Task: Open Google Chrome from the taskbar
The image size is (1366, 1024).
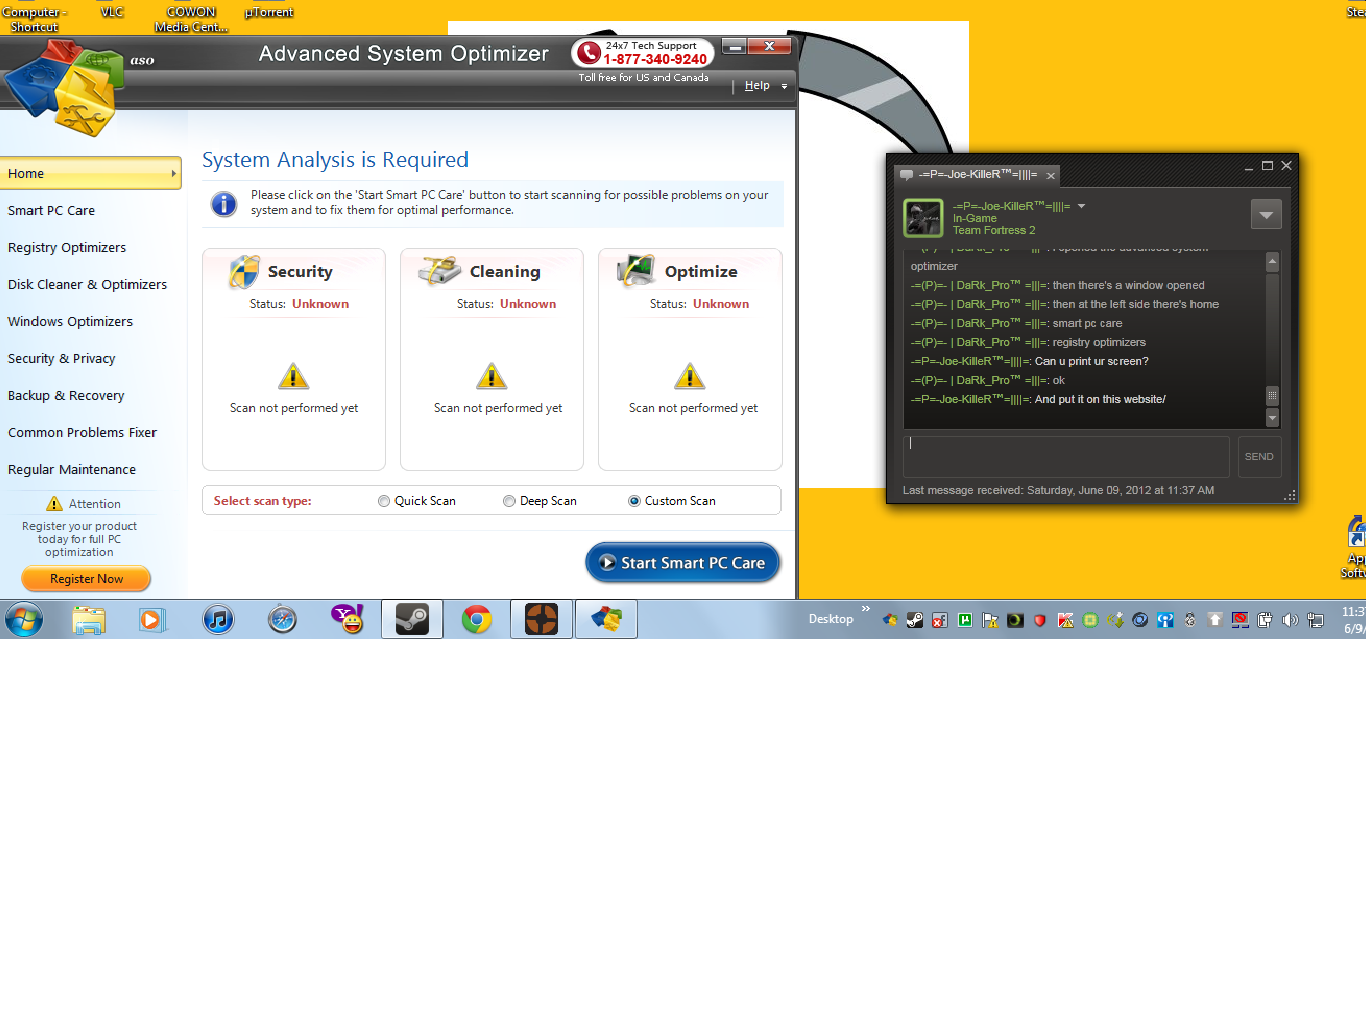Action: (x=477, y=620)
